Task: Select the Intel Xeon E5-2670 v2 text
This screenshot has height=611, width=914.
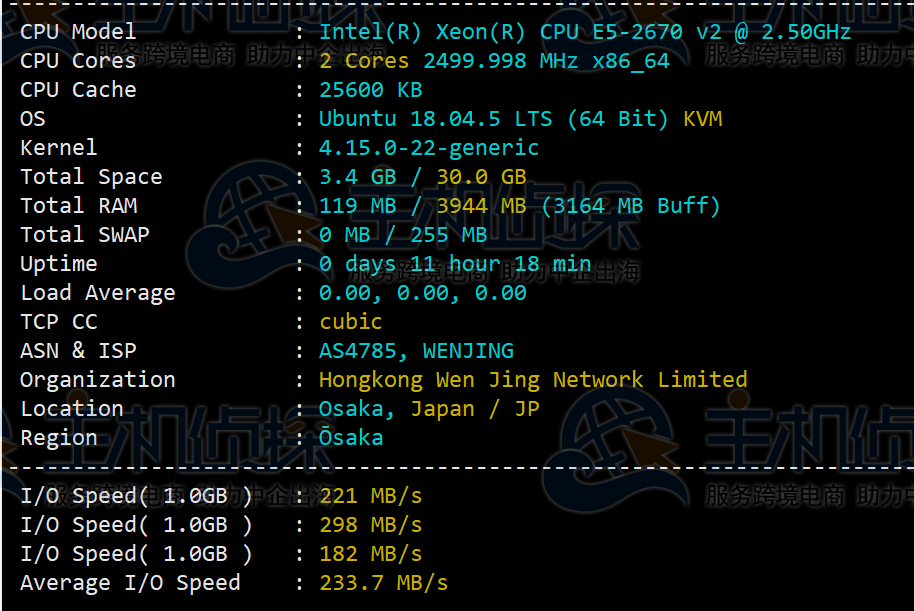Action: [x=583, y=31]
